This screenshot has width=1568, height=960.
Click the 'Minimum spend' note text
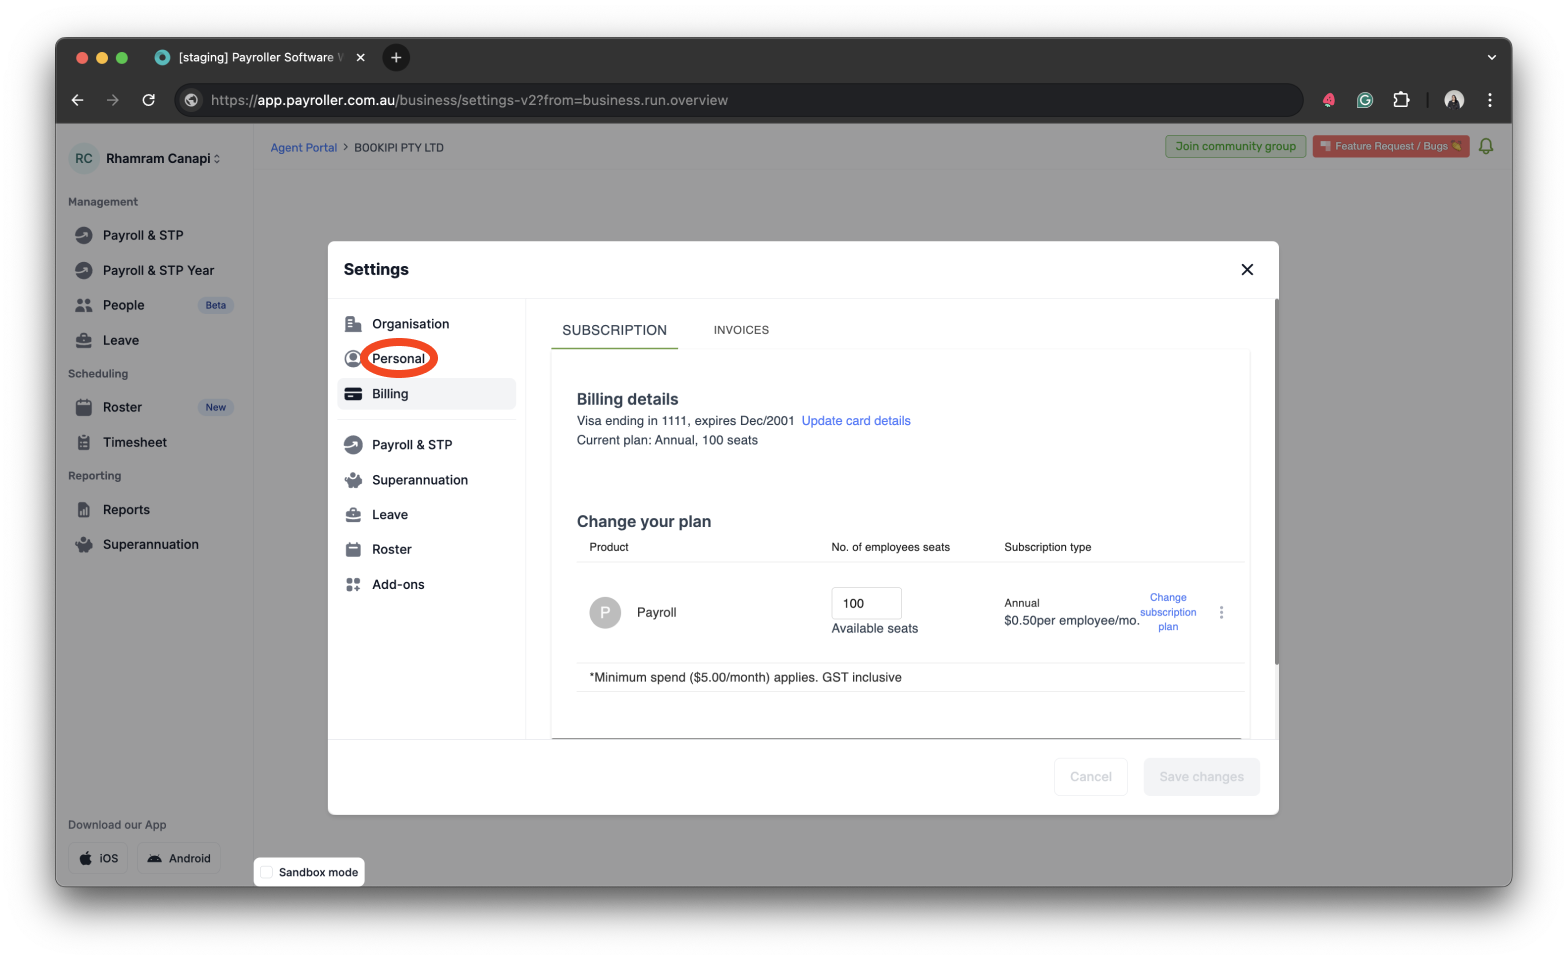pos(745,678)
